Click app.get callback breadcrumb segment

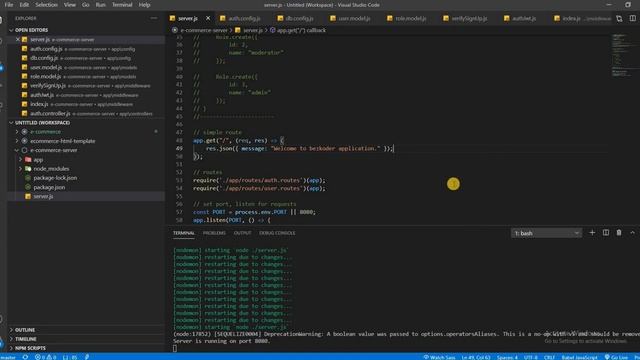pyautogui.click(x=301, y=30)
